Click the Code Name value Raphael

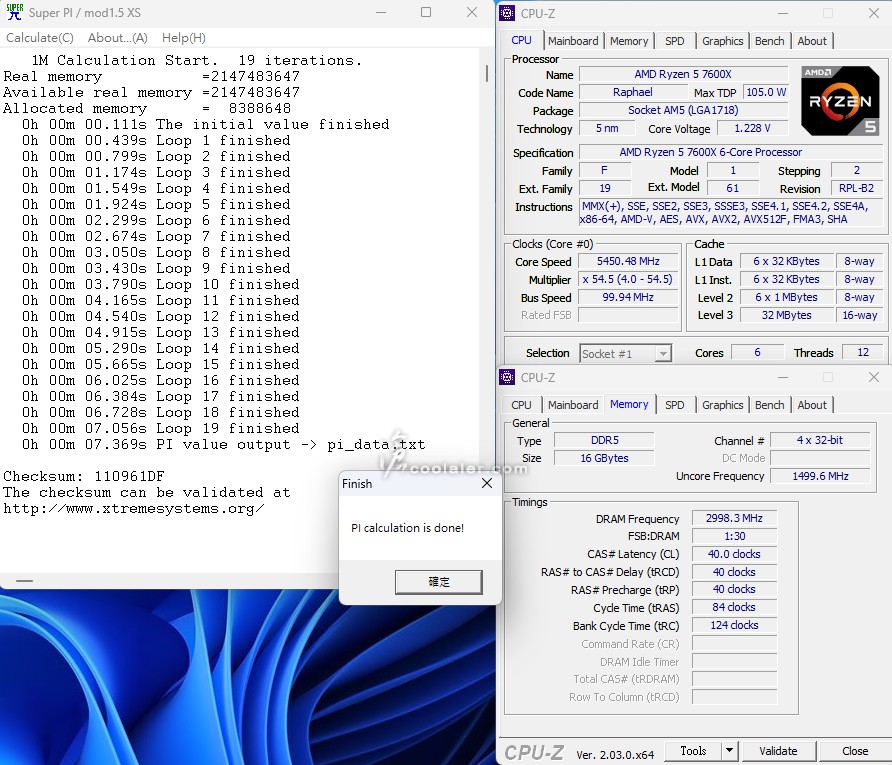coord(632,92)
